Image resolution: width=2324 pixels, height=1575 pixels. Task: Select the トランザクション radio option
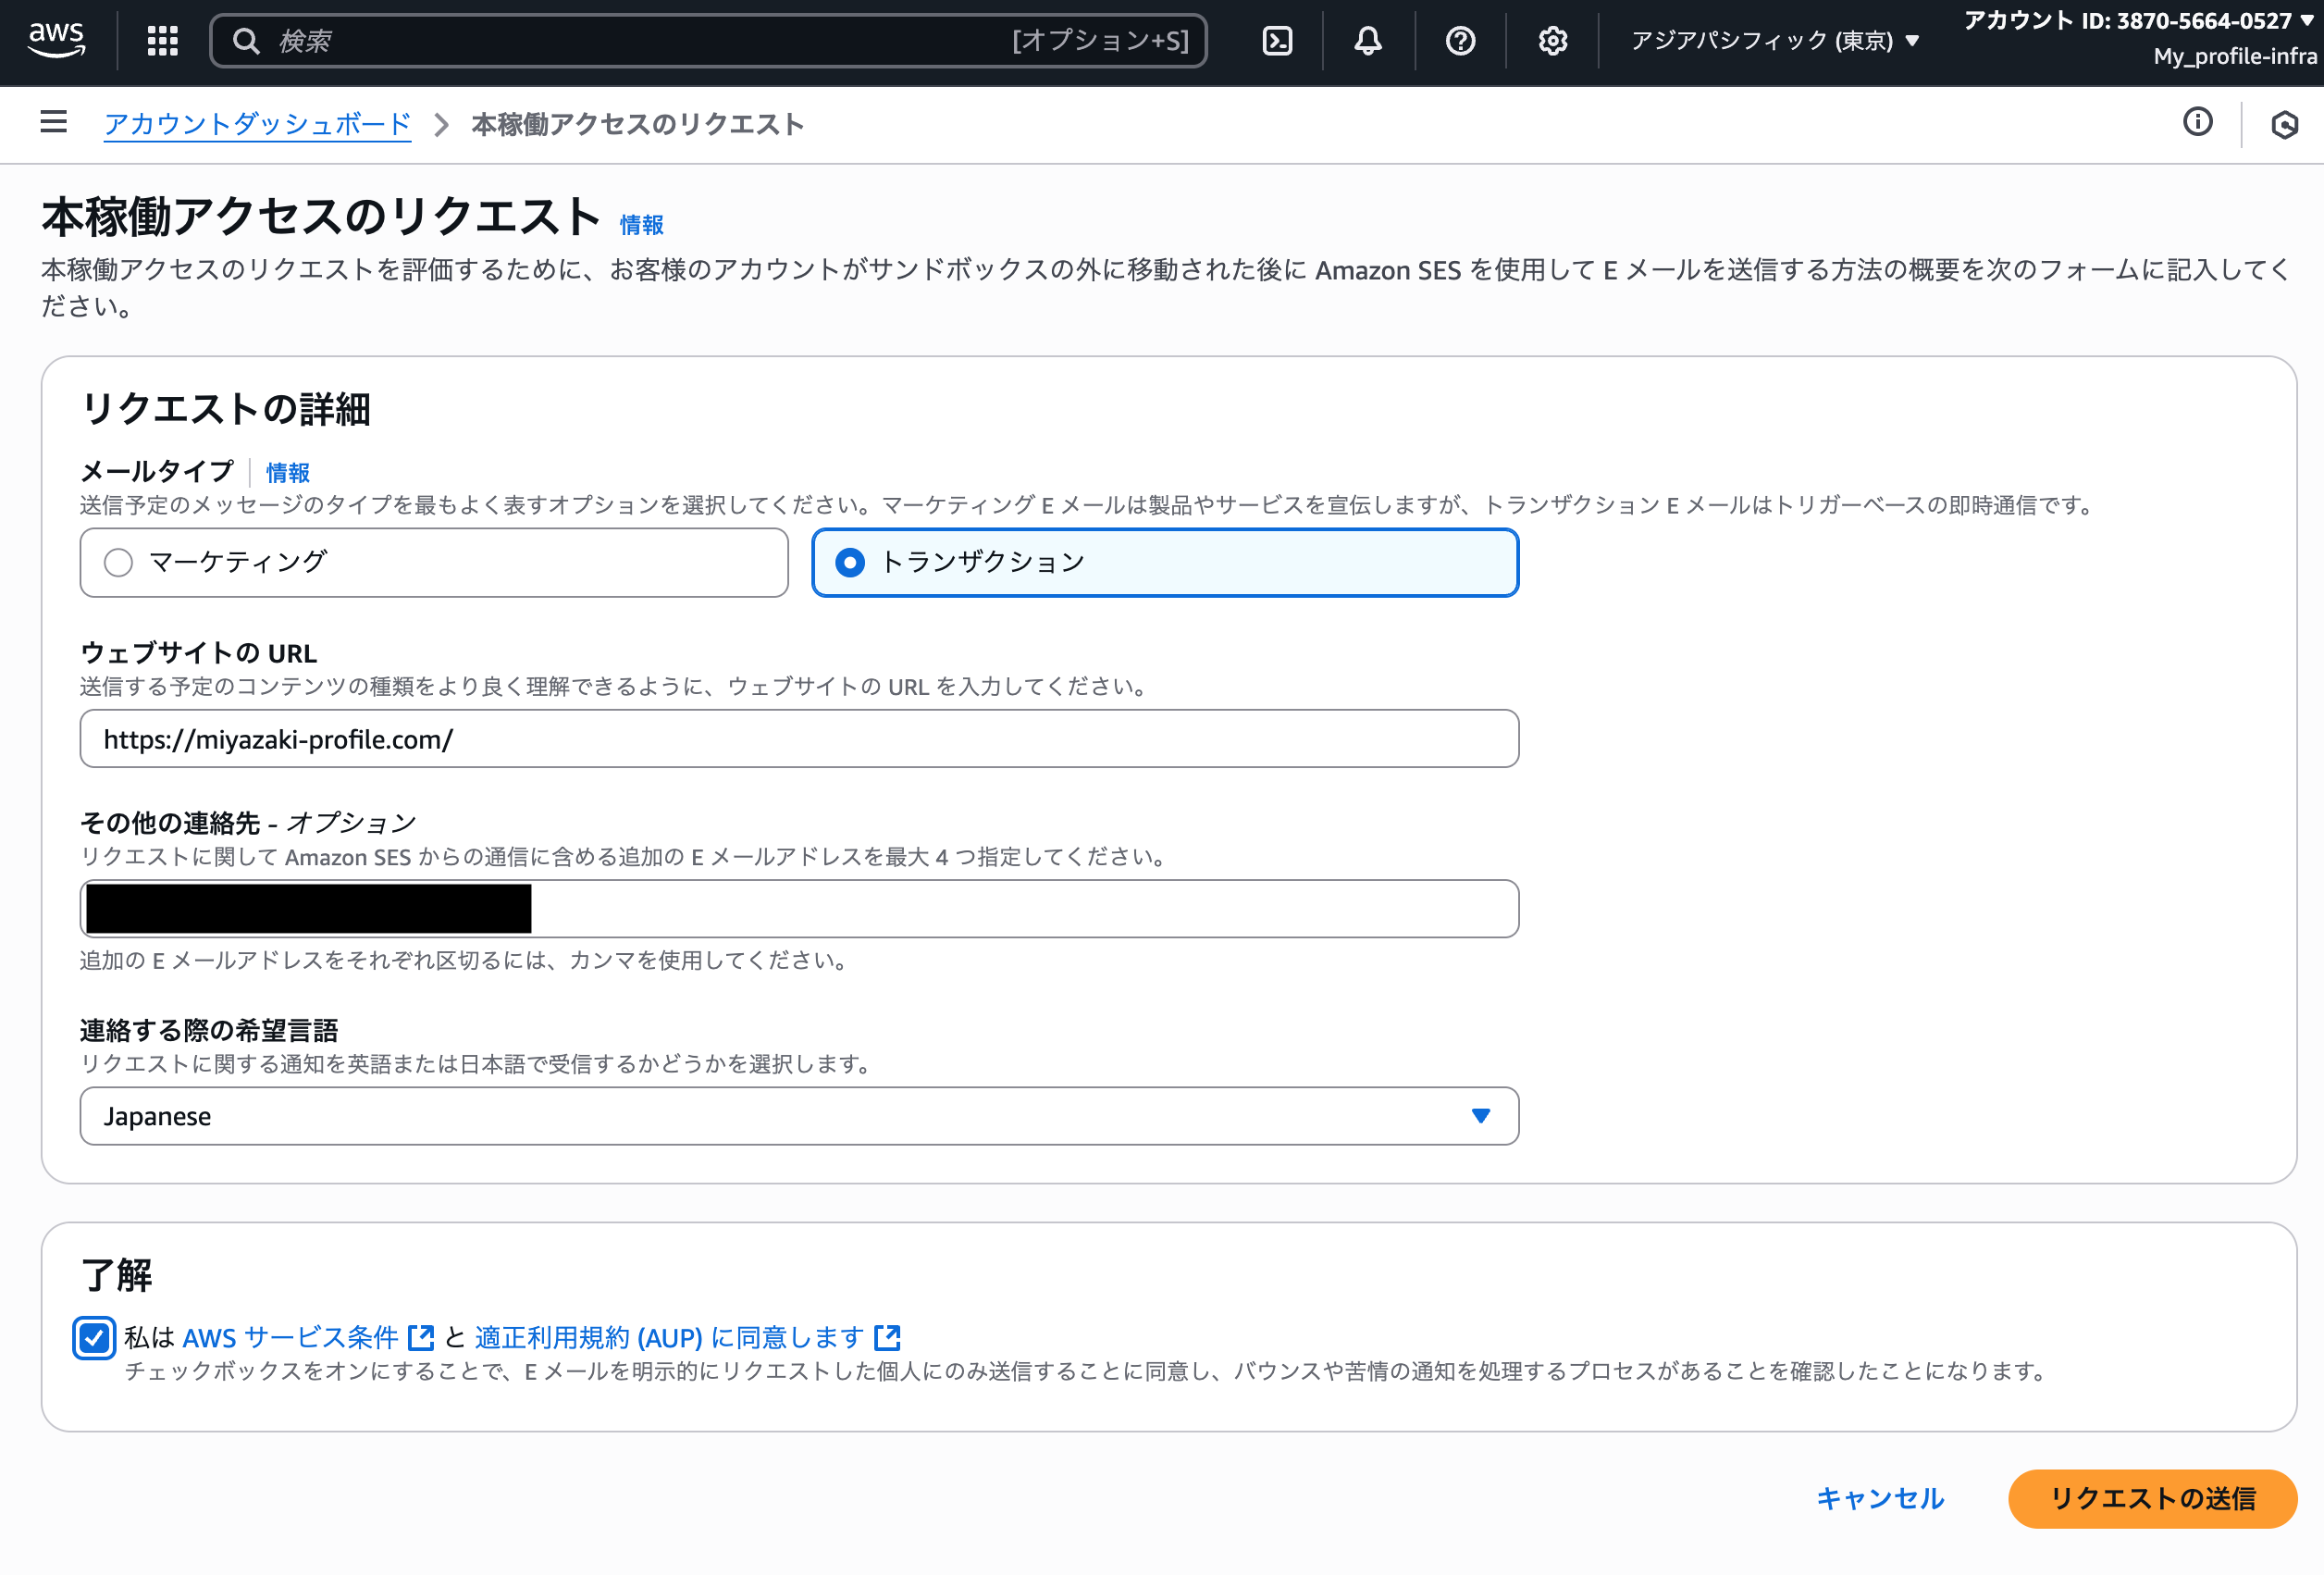(850, 563)
